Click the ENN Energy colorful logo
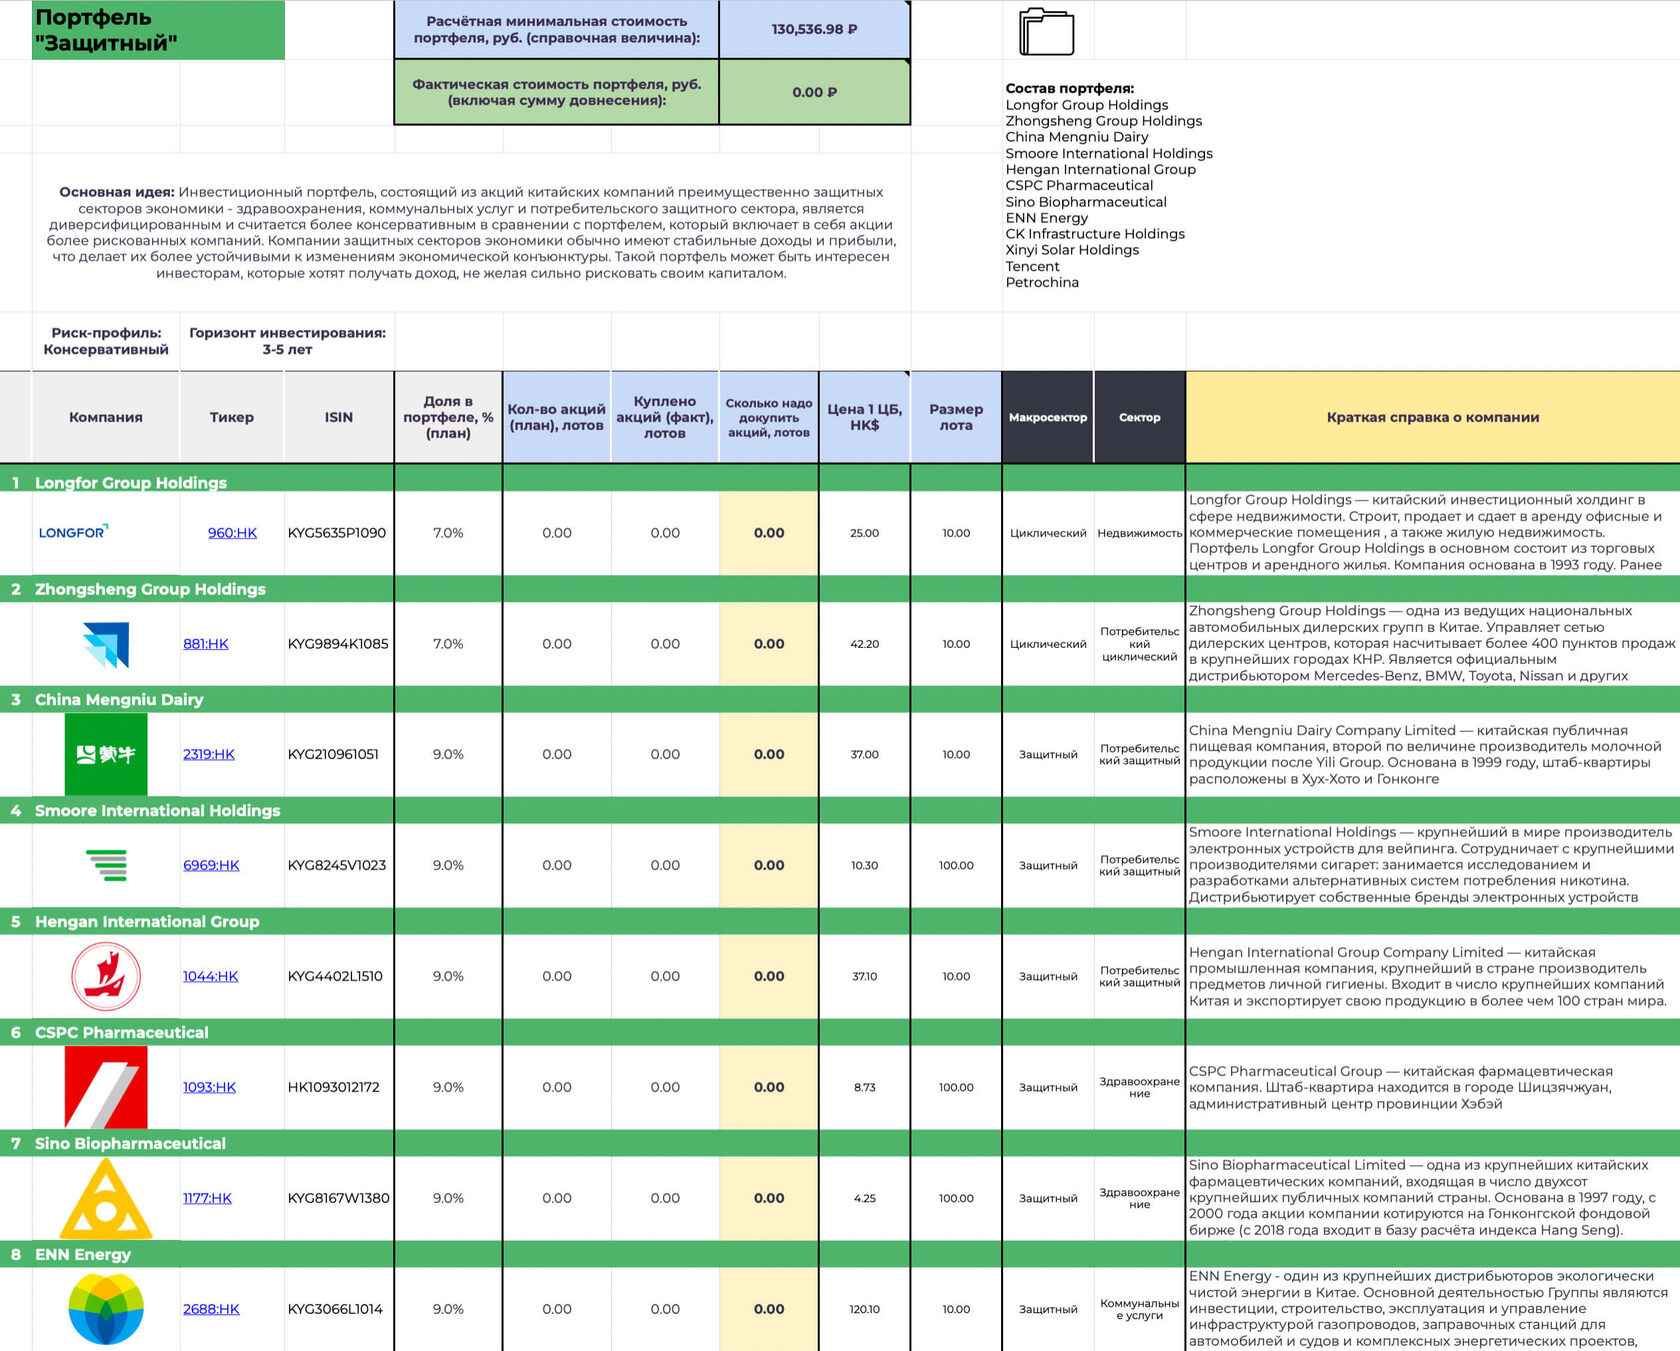 106,1309
